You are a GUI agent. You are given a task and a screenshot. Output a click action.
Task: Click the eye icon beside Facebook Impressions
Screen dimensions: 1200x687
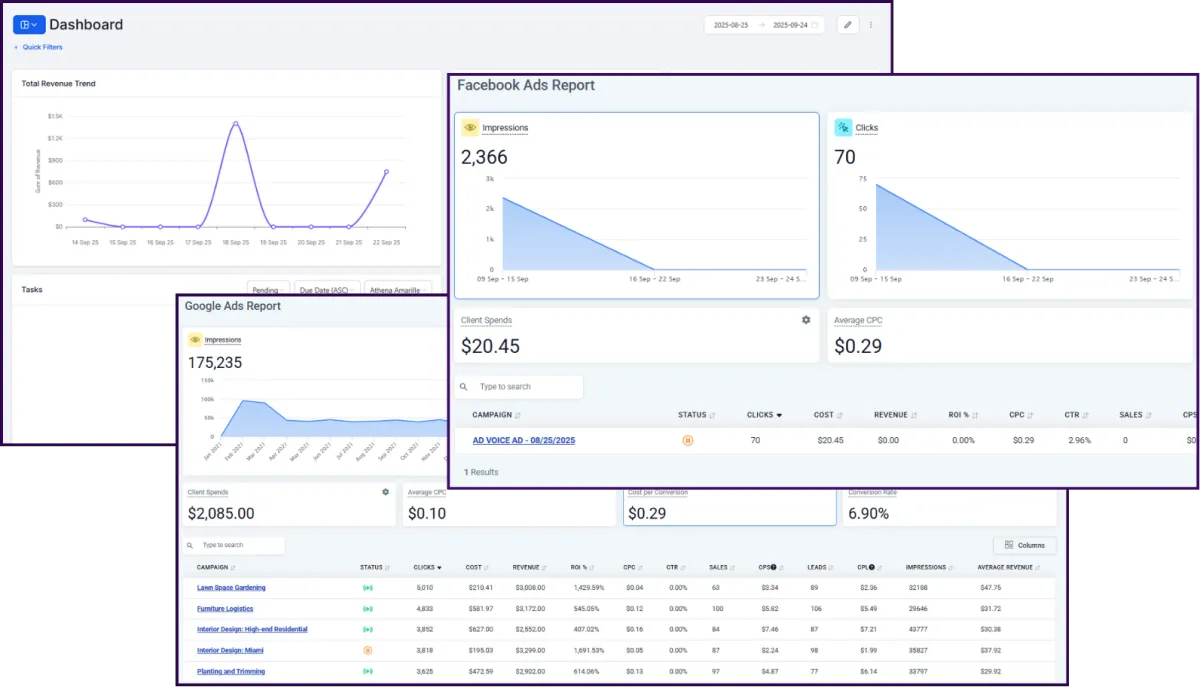pyautogui.click(x=470, y=128)
